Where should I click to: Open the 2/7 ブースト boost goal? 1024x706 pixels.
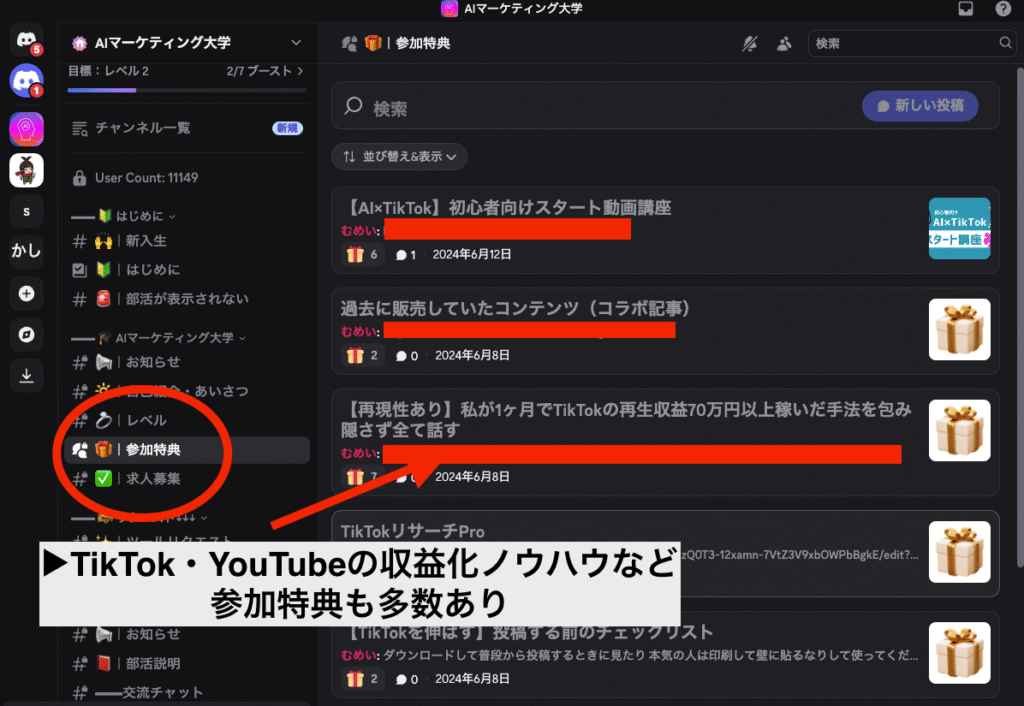(x=264, y=71)
